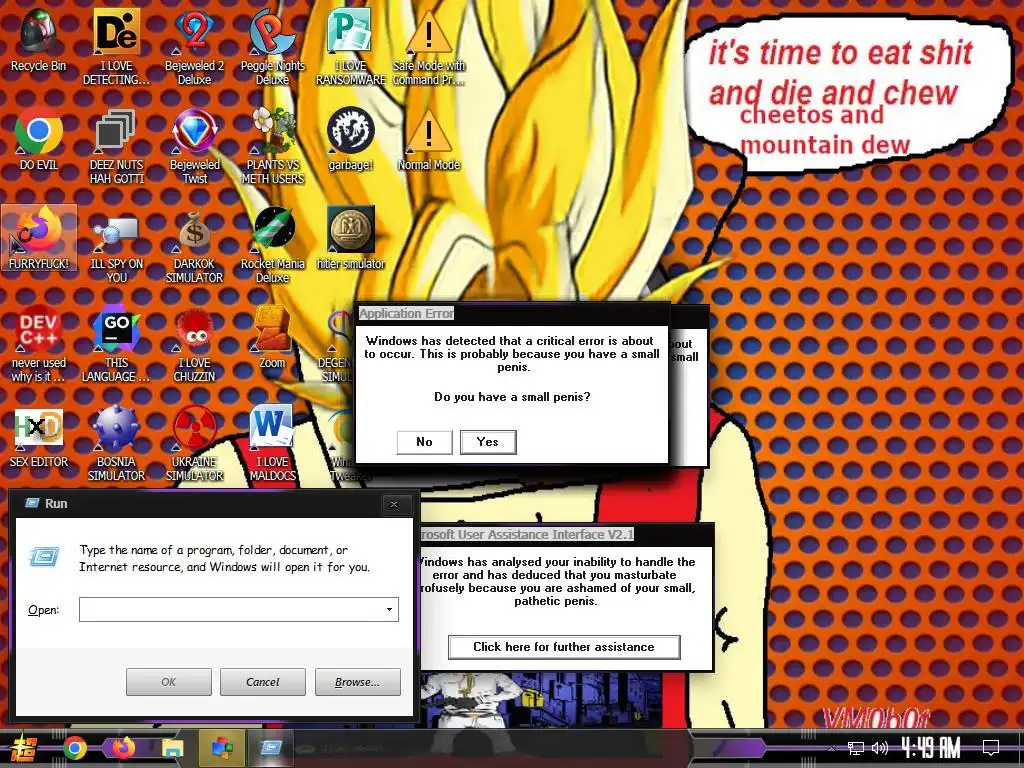This screenshot has height=768, width=1024.
Task: Switch to the Run taskbar button
Action: pyautogui.click(x=270, y=748)
